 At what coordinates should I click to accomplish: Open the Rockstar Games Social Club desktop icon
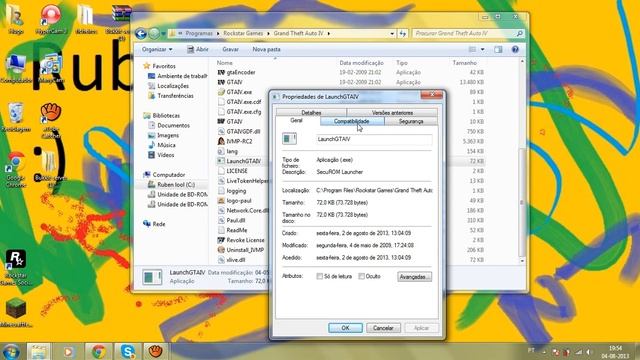click(16, 268)
